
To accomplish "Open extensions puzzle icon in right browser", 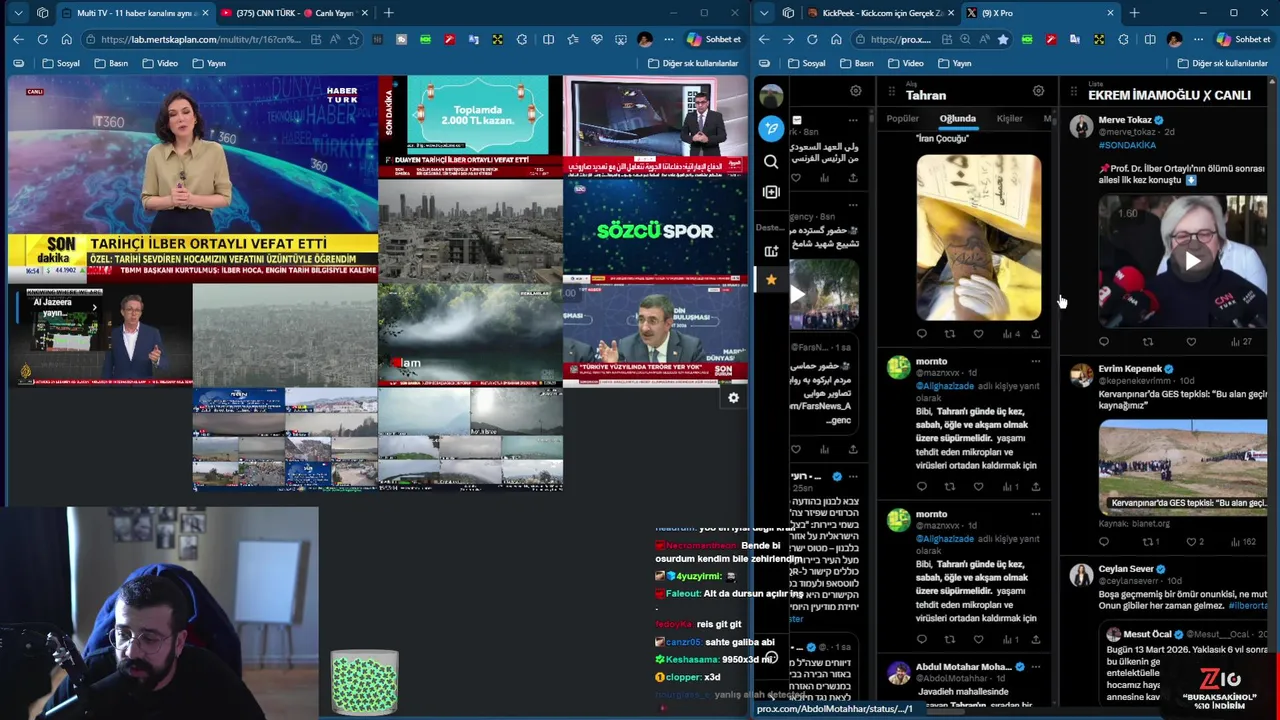I will coord(1123,39).
